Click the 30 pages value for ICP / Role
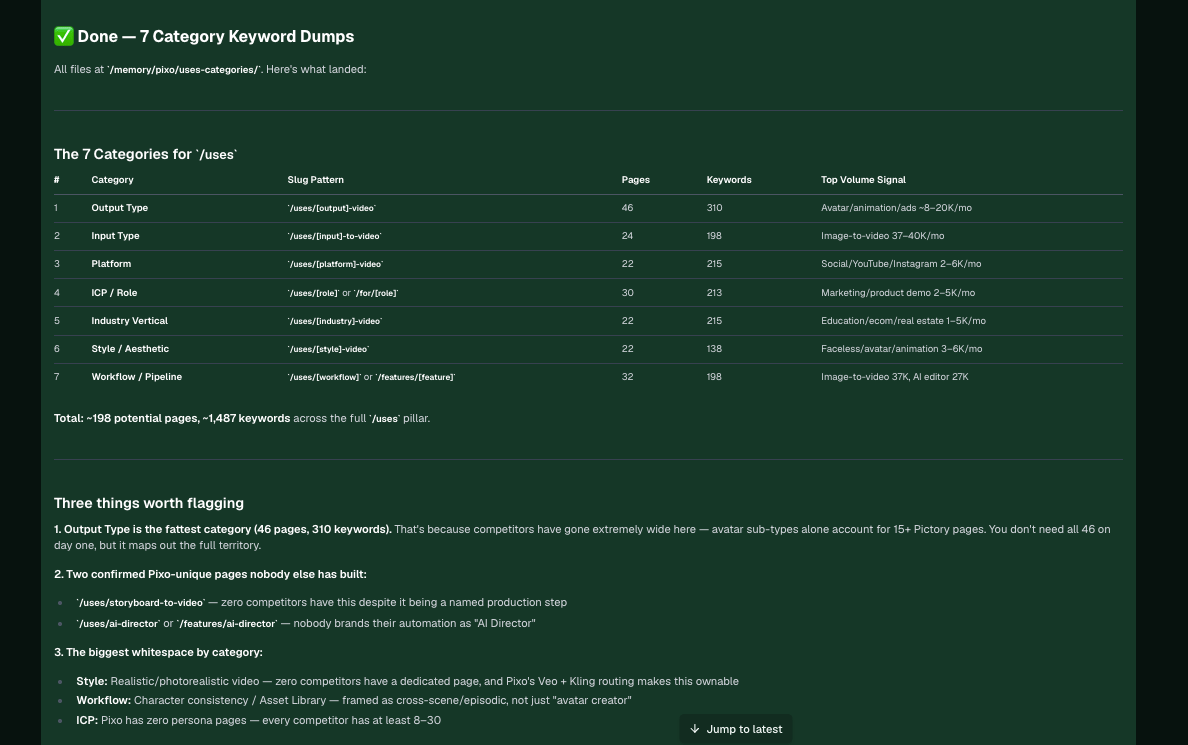 (627, 293)
